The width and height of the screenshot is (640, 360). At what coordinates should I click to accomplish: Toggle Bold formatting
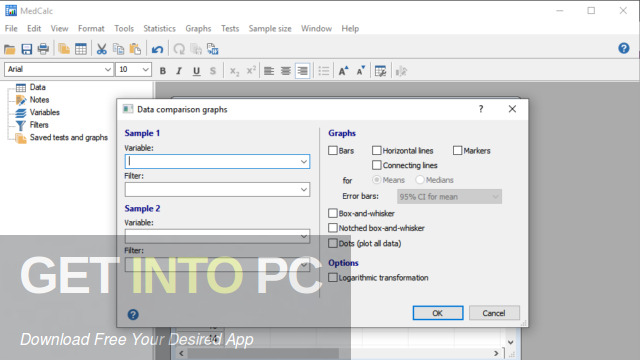point(163,71)
